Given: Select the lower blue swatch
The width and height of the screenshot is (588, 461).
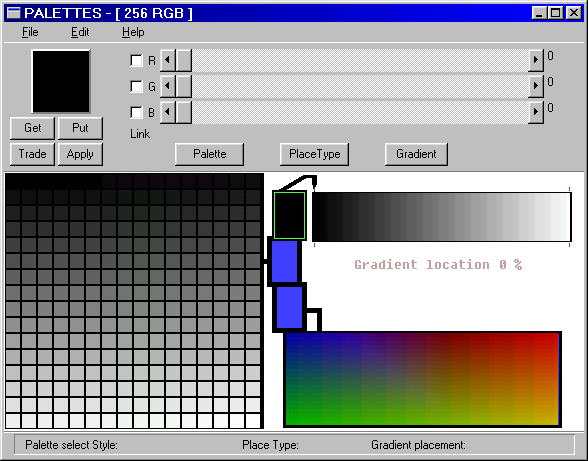Looking at the screenshot, I should pyautogui.click(x=289, y=308).
